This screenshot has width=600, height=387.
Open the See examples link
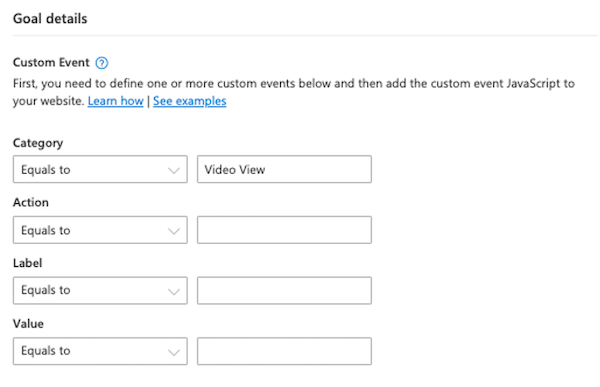pyautogui.click(x=190, y=101)
